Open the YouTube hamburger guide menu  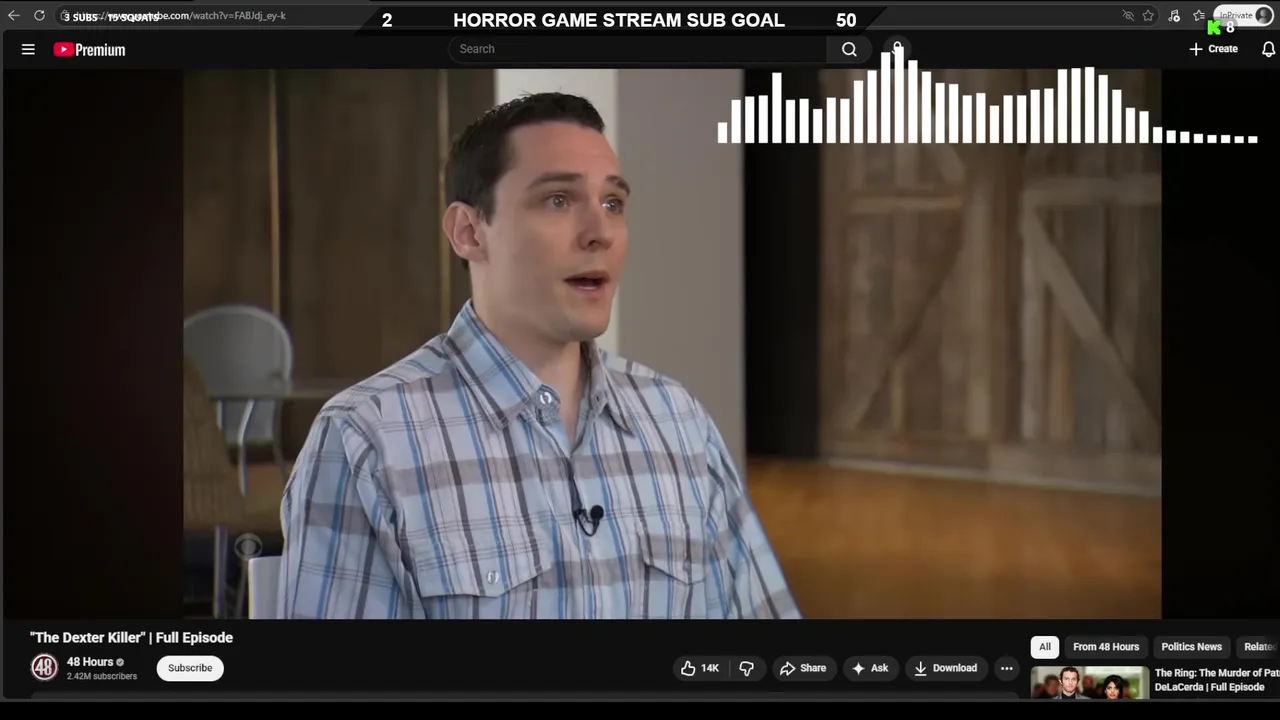pos(28,49)
